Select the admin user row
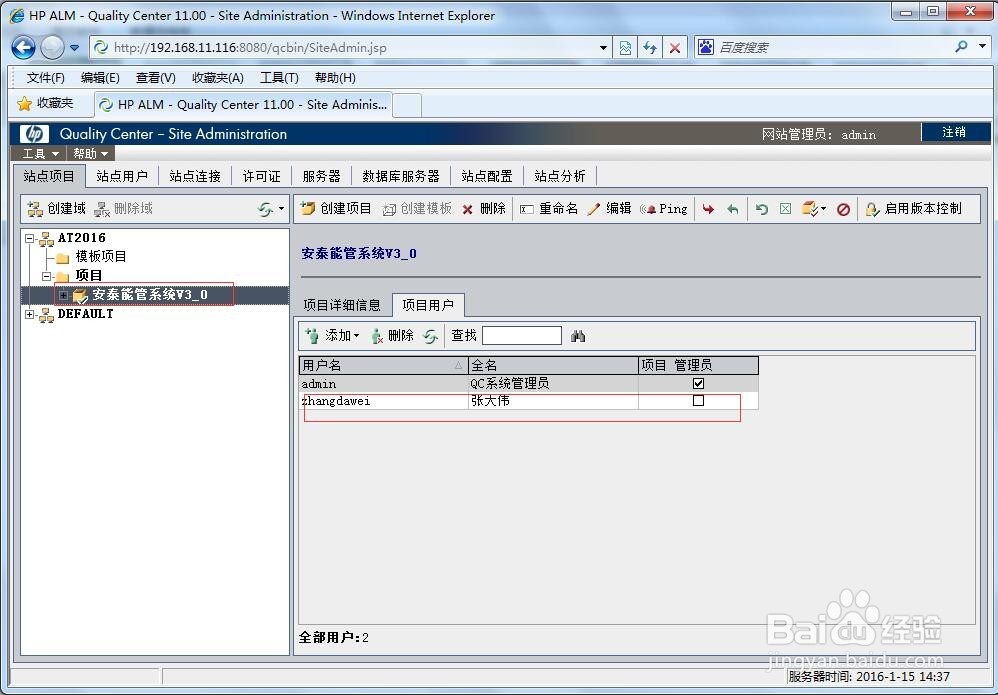998x695 pixels. point(528,383)
